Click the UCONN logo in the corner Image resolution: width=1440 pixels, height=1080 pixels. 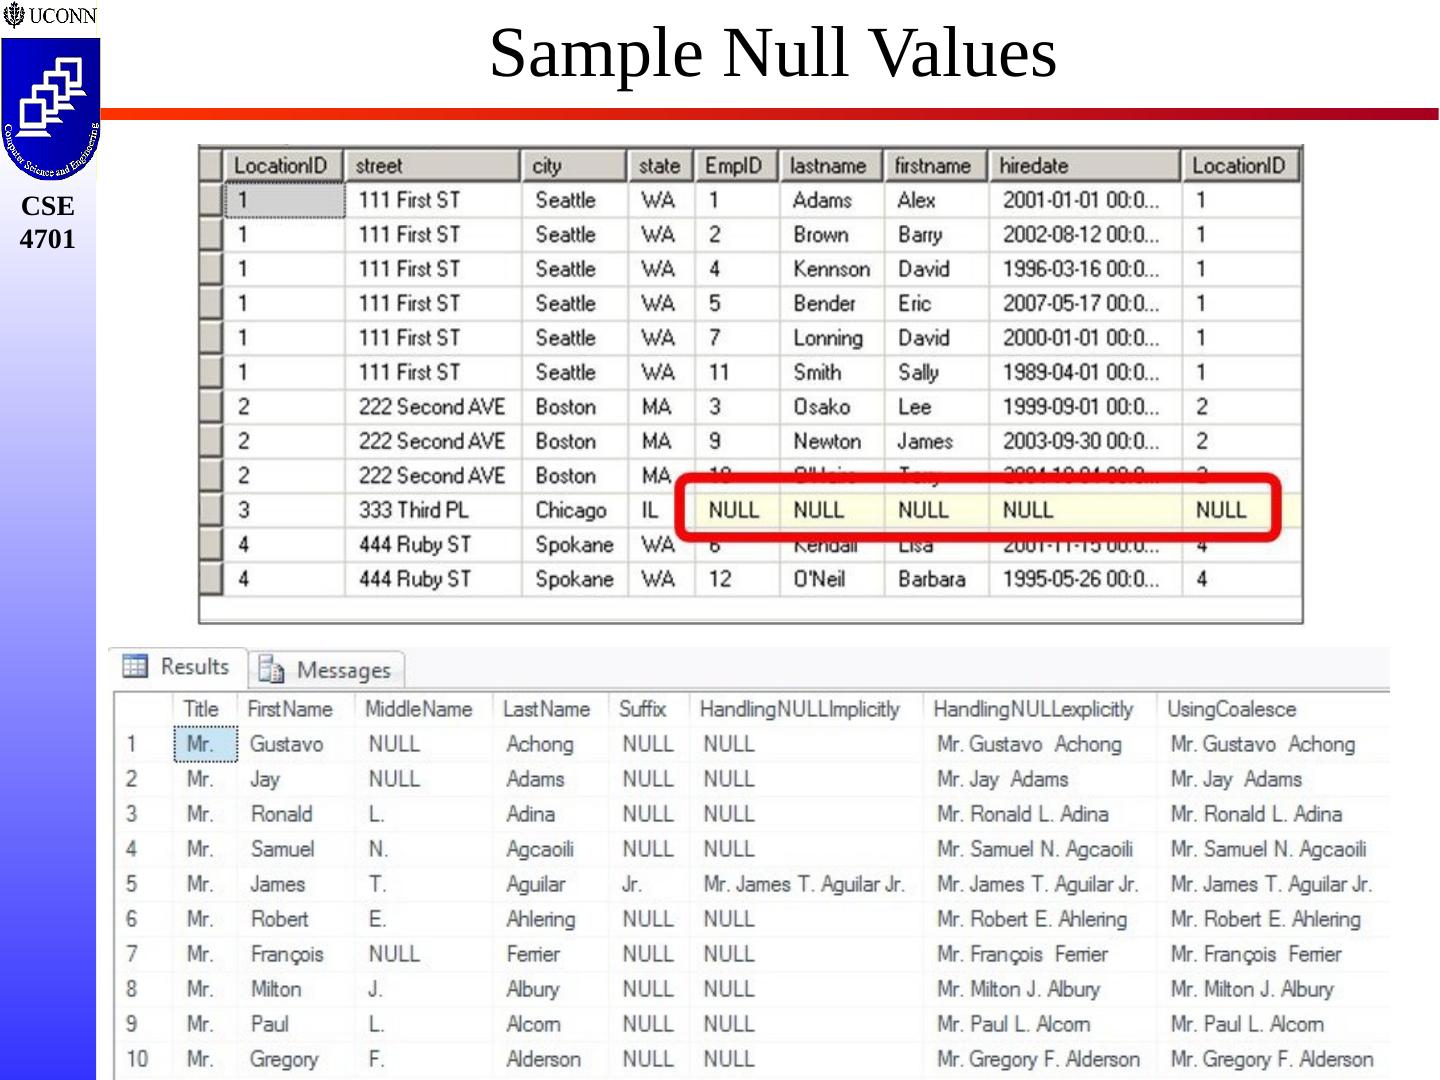point(50,16)
